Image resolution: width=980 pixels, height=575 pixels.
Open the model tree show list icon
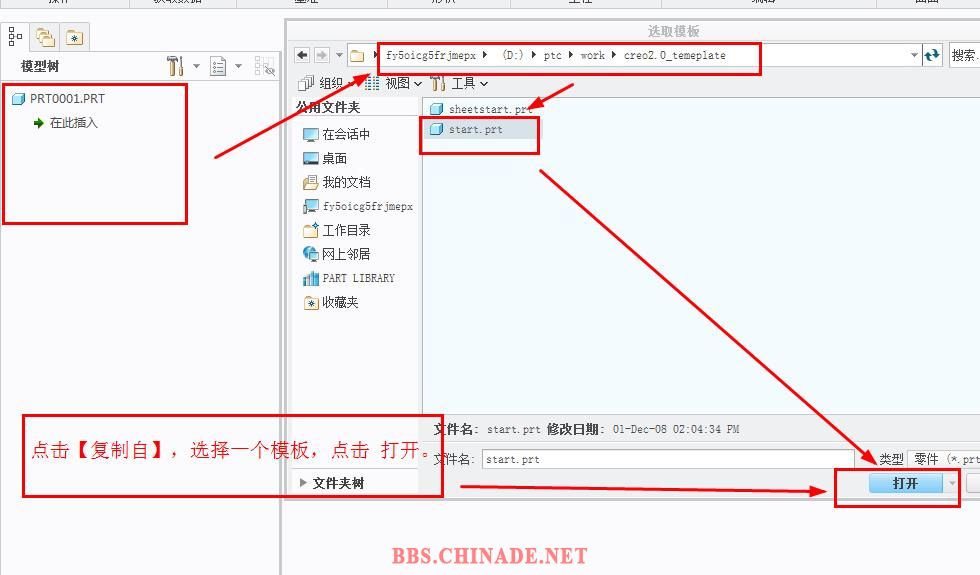pyautogui.click(x=219, y=66)
